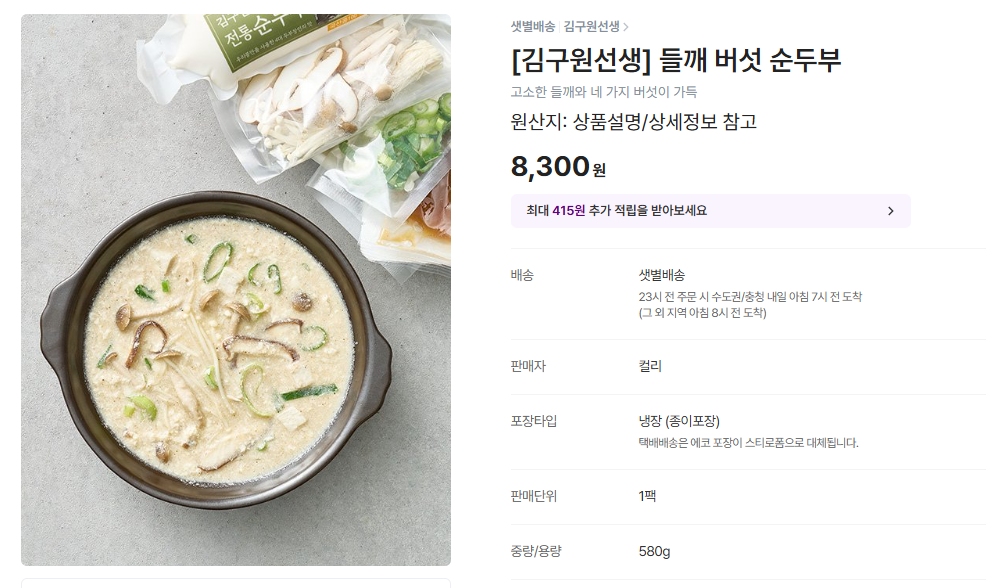Open the 들깨 버섯 순두부 product photo
The image size is (986, 588).
click(236, 290)
